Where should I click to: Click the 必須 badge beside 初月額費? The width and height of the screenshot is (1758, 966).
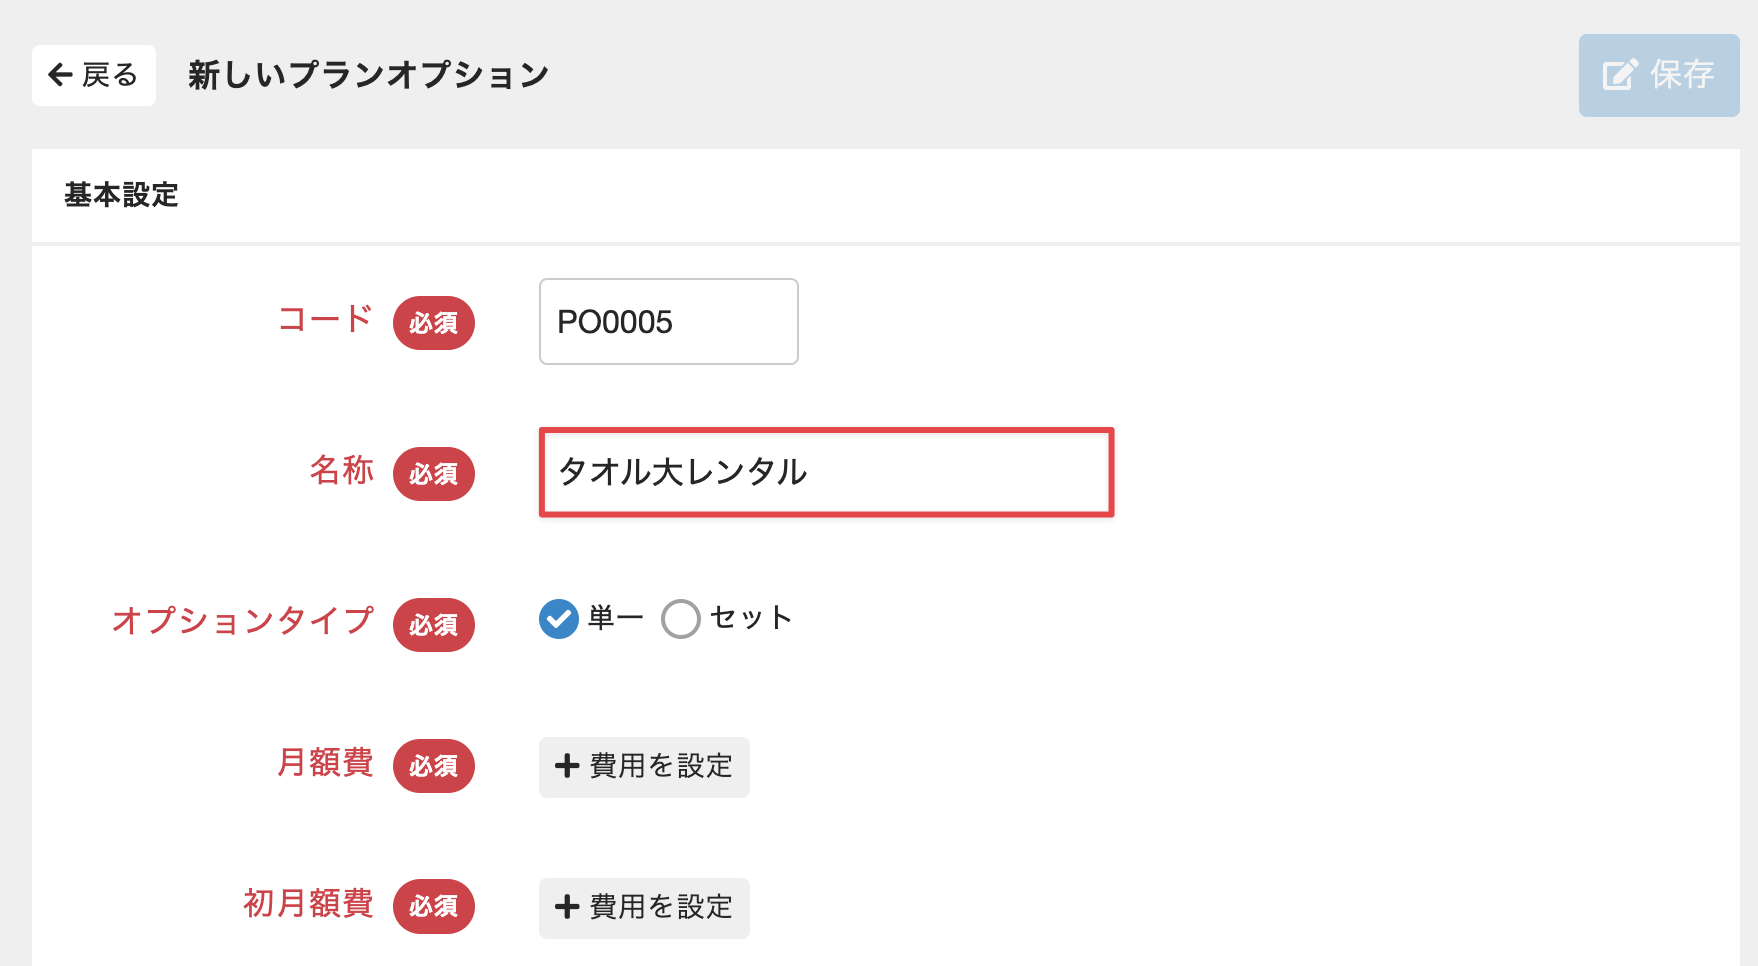pyautogui.click(x=433, y=906)
